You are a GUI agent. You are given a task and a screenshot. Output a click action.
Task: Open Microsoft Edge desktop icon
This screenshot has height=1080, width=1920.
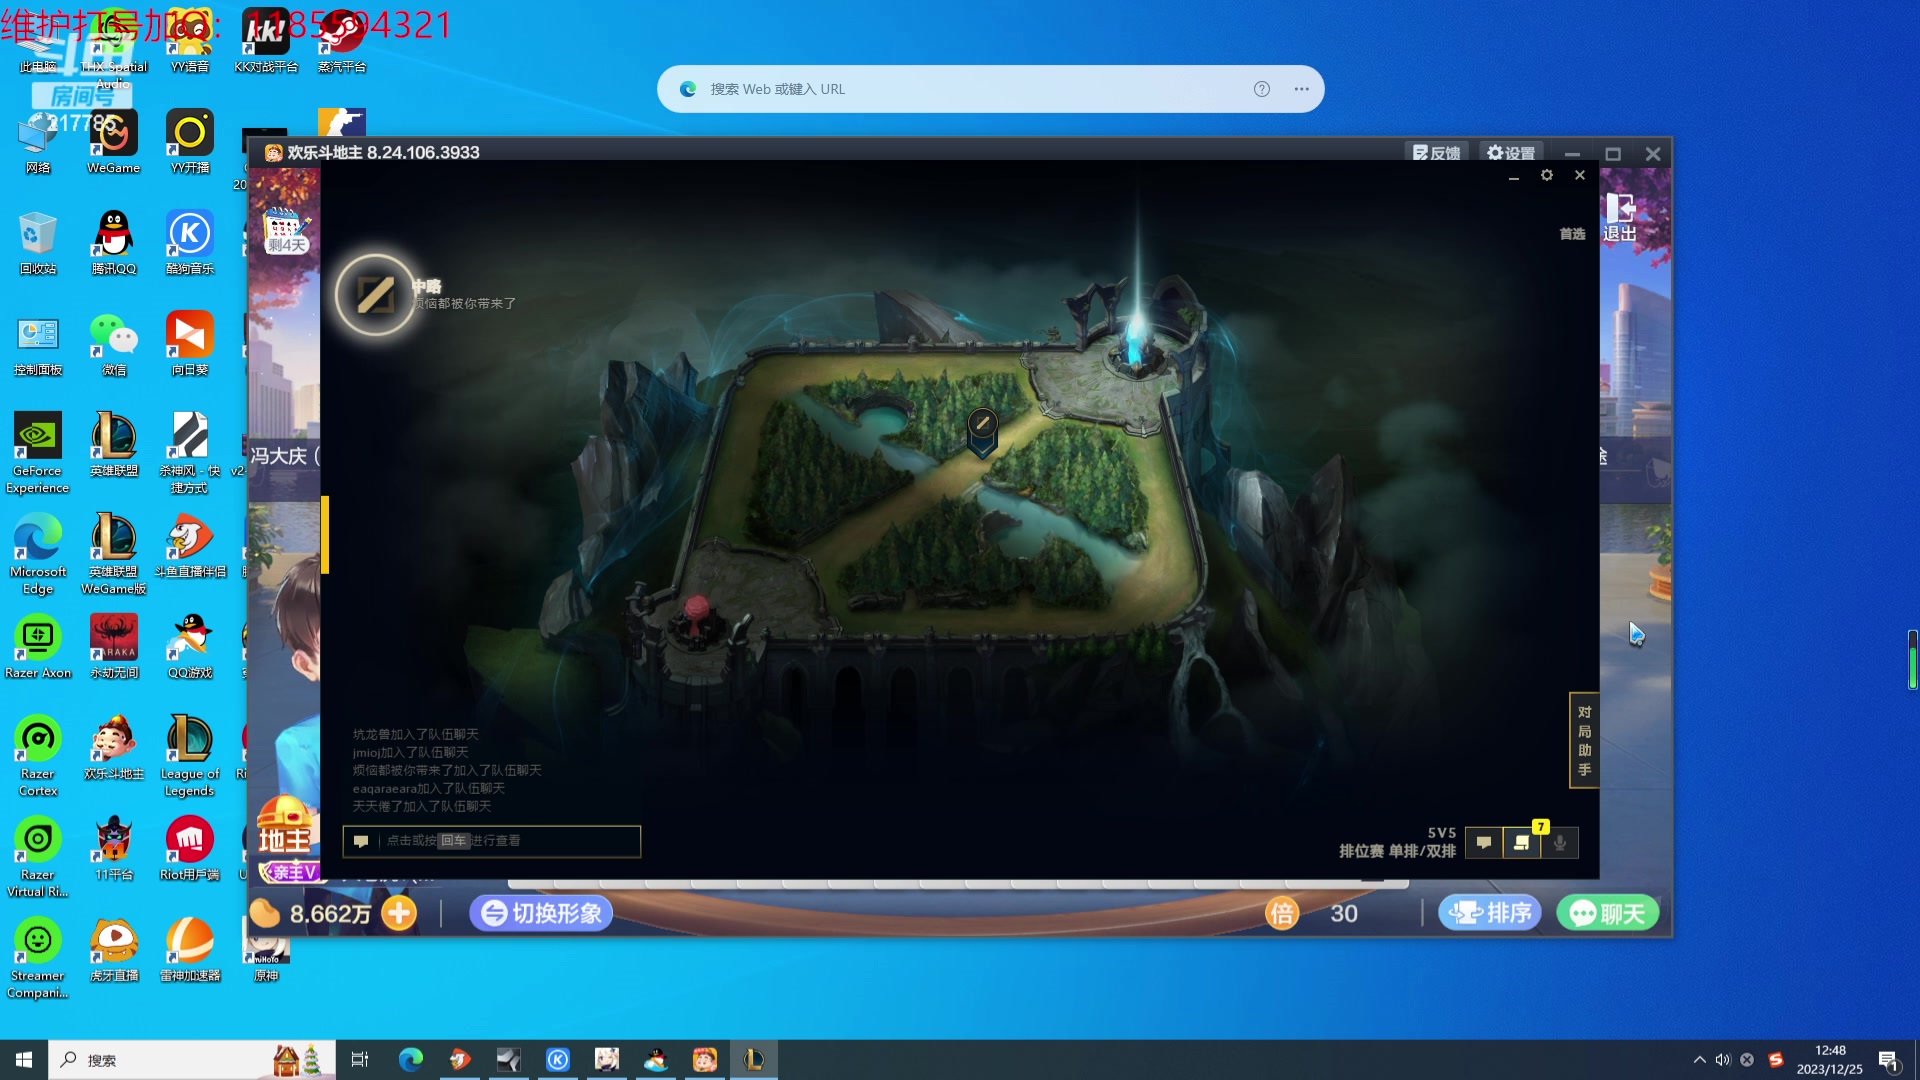point(38,554)
